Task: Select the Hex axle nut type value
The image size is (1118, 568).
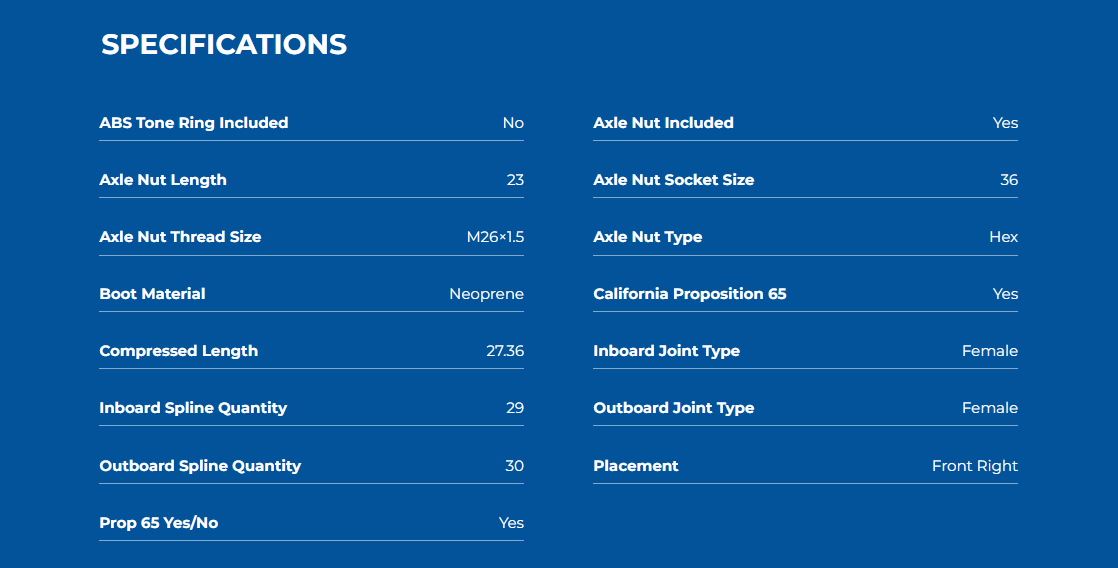Action: point(1003,237)
